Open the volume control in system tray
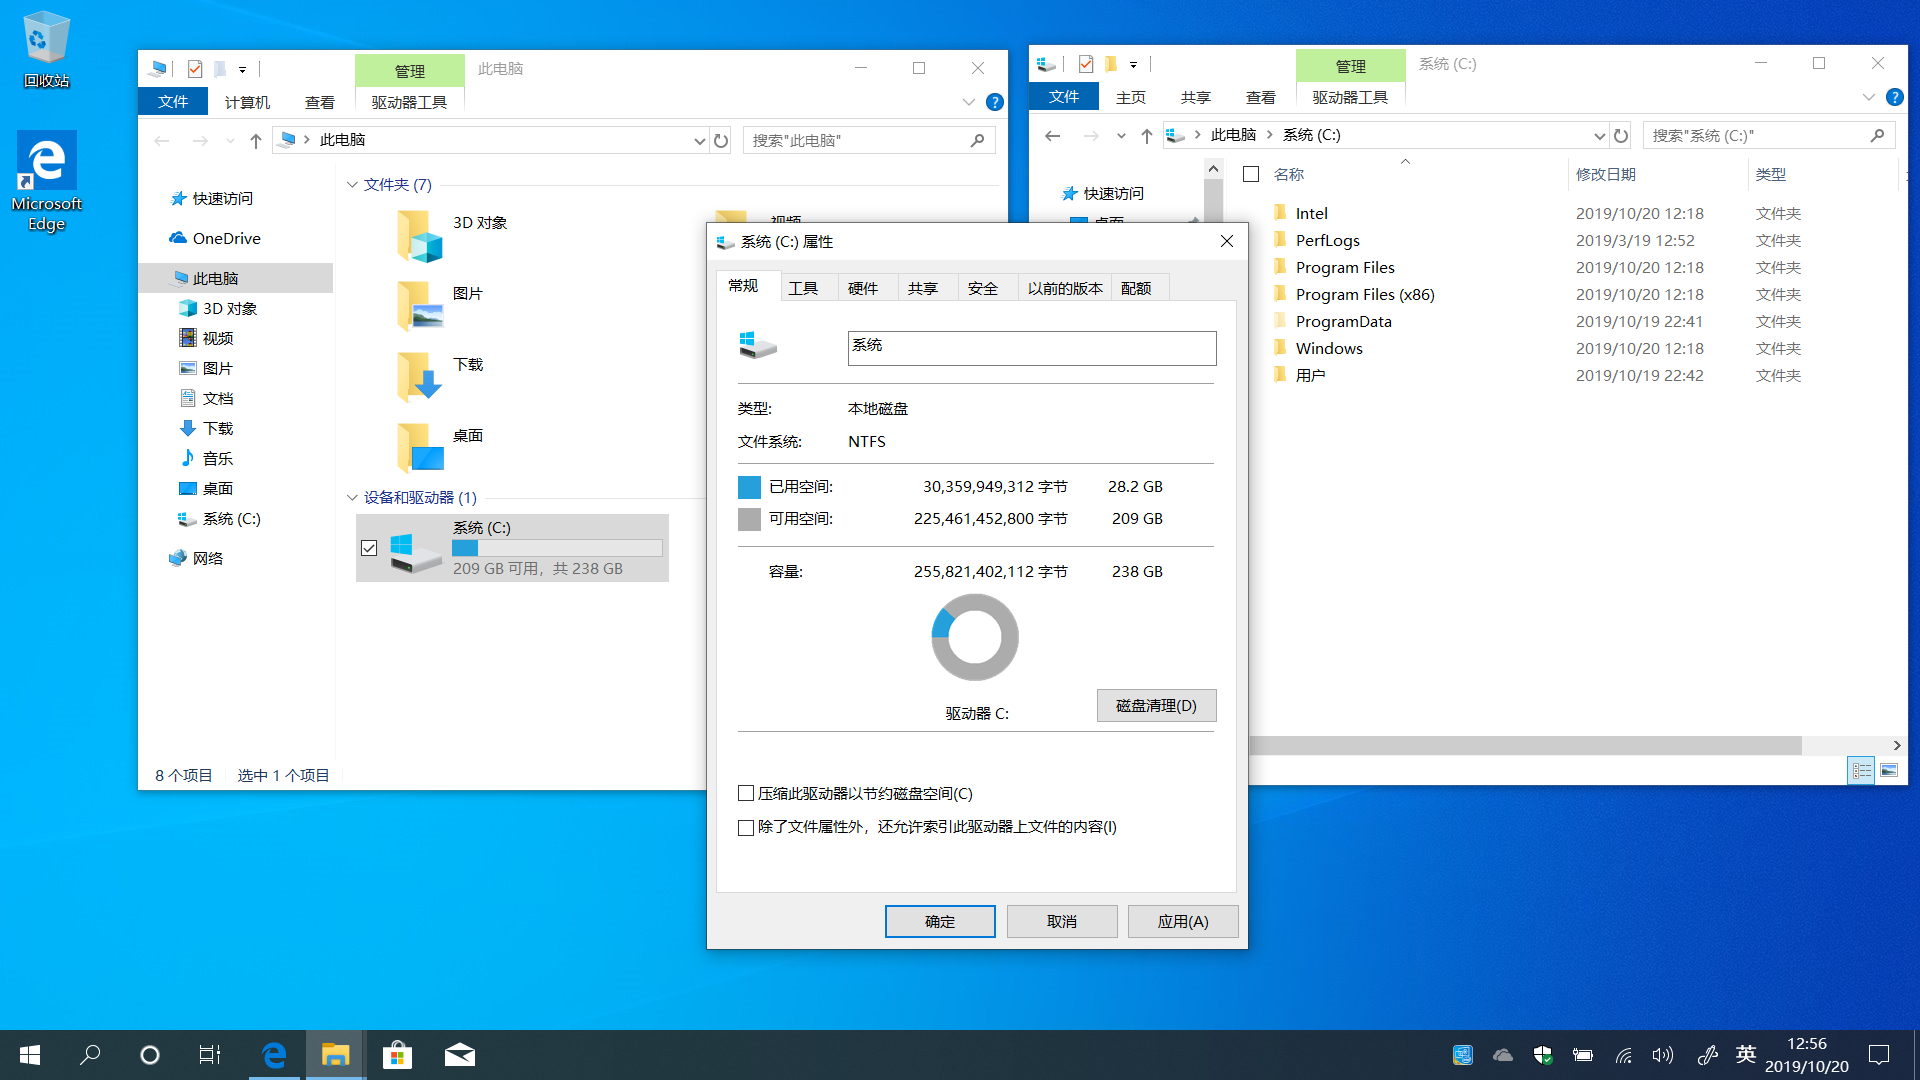Viewport: 1920px width, 1080px height. [x=1662, y=1055]
